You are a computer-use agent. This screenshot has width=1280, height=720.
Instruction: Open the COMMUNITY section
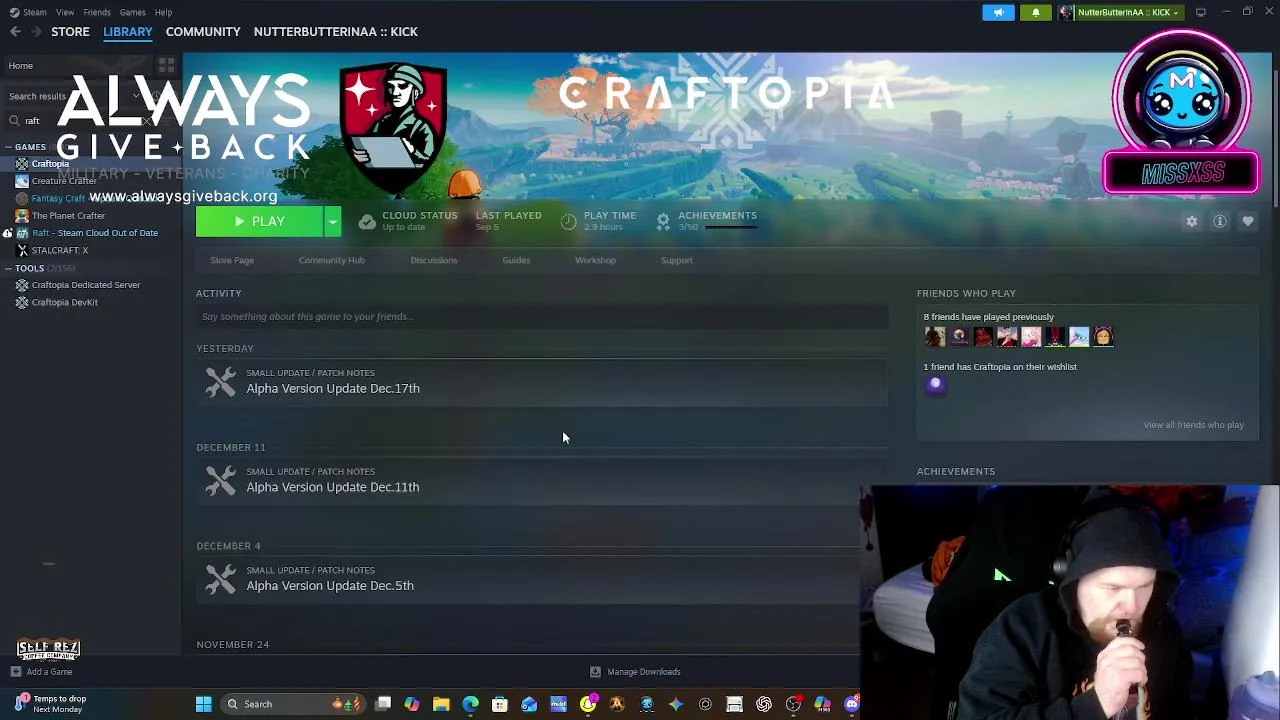point(203,32)
